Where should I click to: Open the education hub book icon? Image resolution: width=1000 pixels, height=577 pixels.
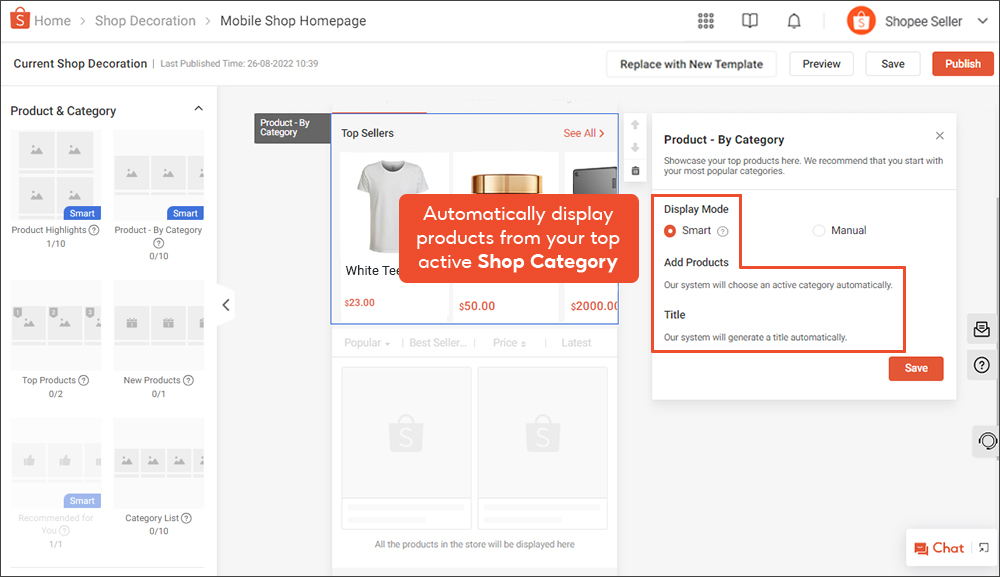pos(749,20)
